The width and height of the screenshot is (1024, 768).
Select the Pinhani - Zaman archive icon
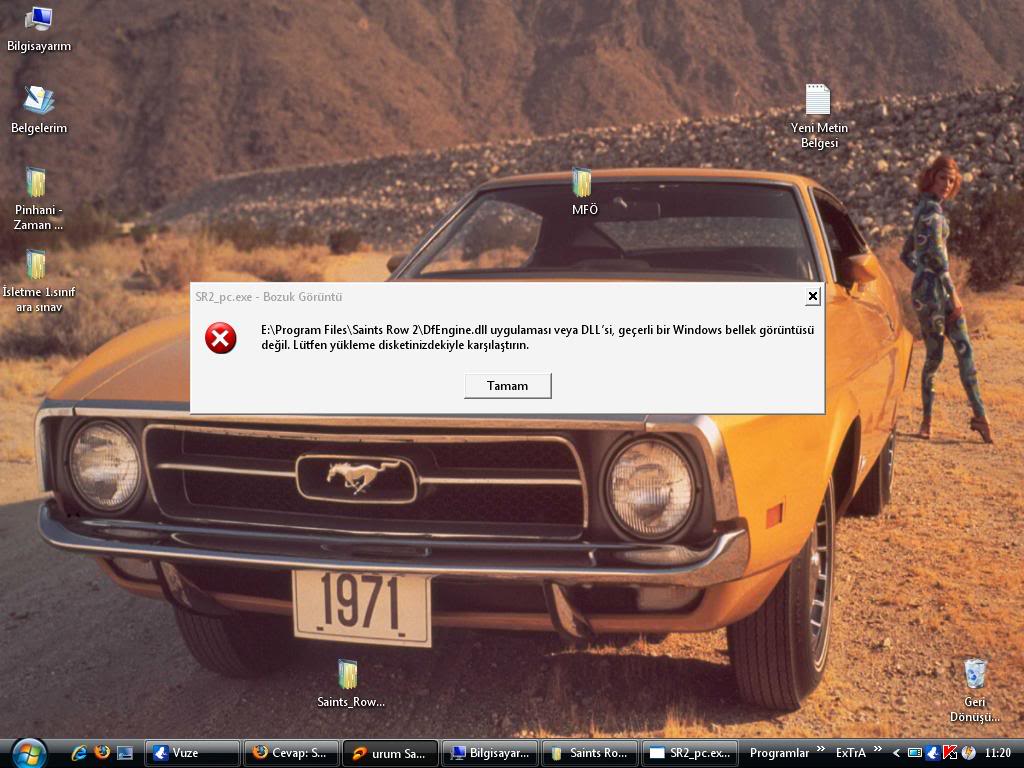coord(37,183)
